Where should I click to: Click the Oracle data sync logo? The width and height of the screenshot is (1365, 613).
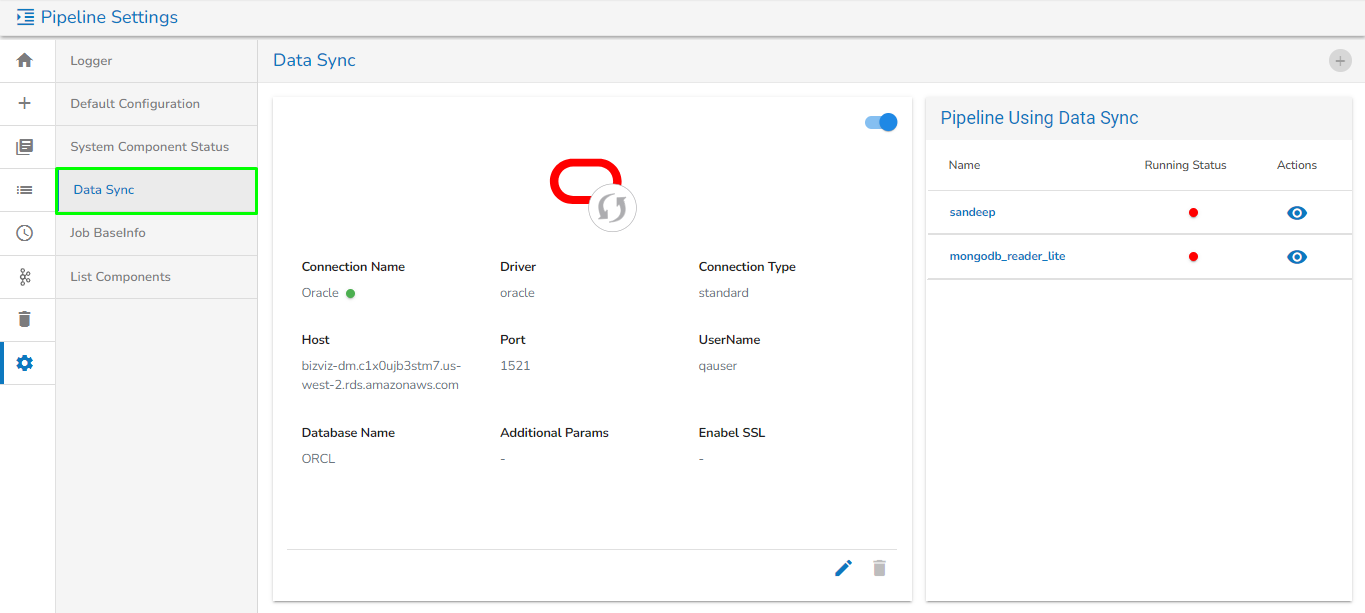pos(592,193)
